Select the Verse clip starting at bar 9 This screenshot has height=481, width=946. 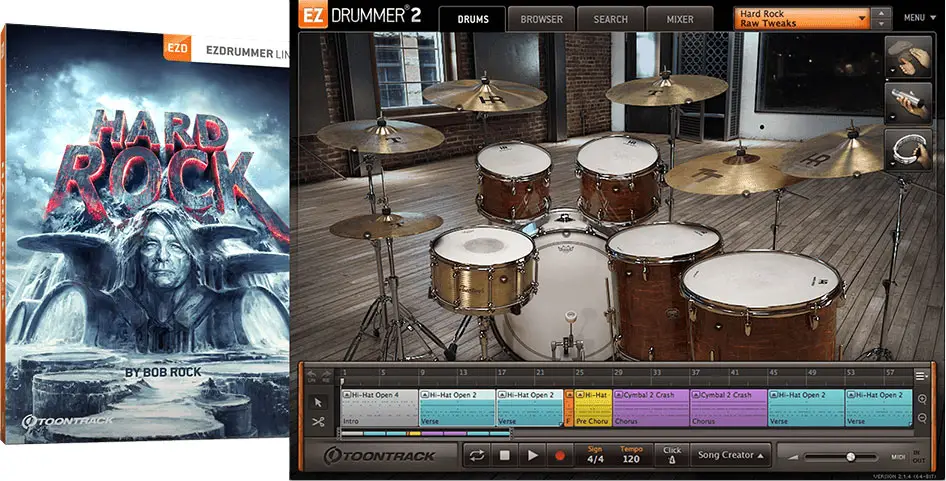(x=457, y=408)
